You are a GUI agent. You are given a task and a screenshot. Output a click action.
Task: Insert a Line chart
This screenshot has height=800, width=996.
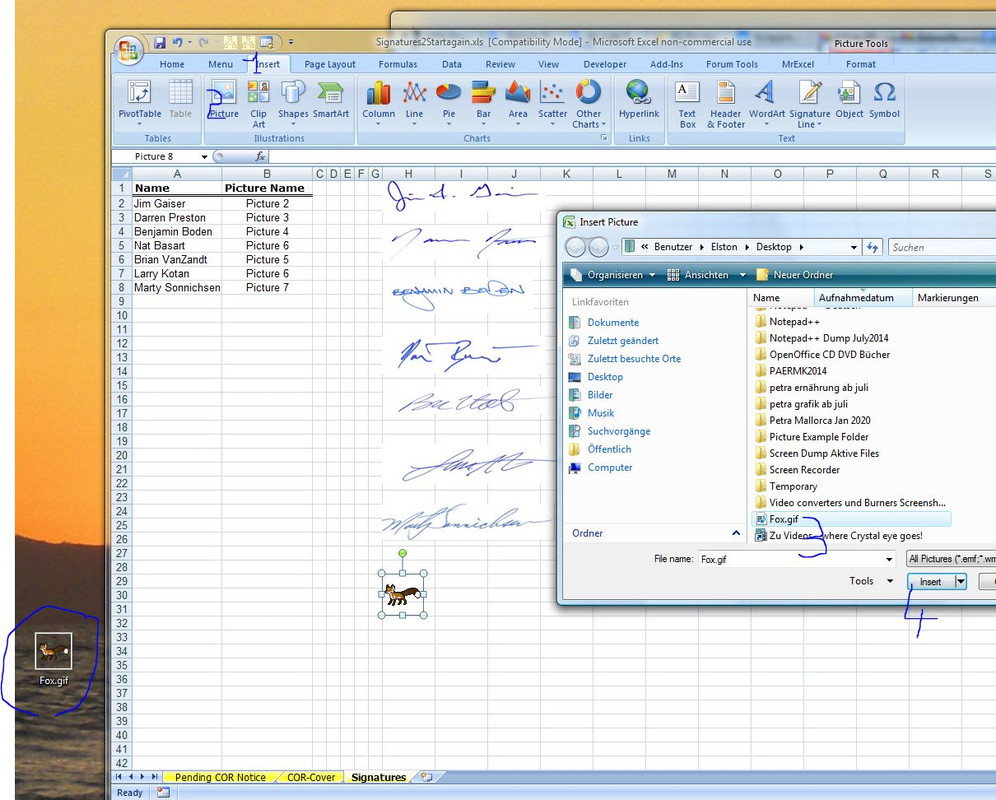[x=414, y=102]
